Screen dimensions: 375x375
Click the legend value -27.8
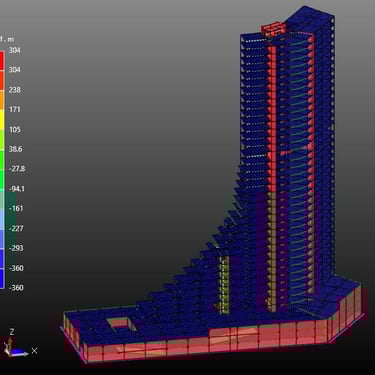[x=17, y=169]
